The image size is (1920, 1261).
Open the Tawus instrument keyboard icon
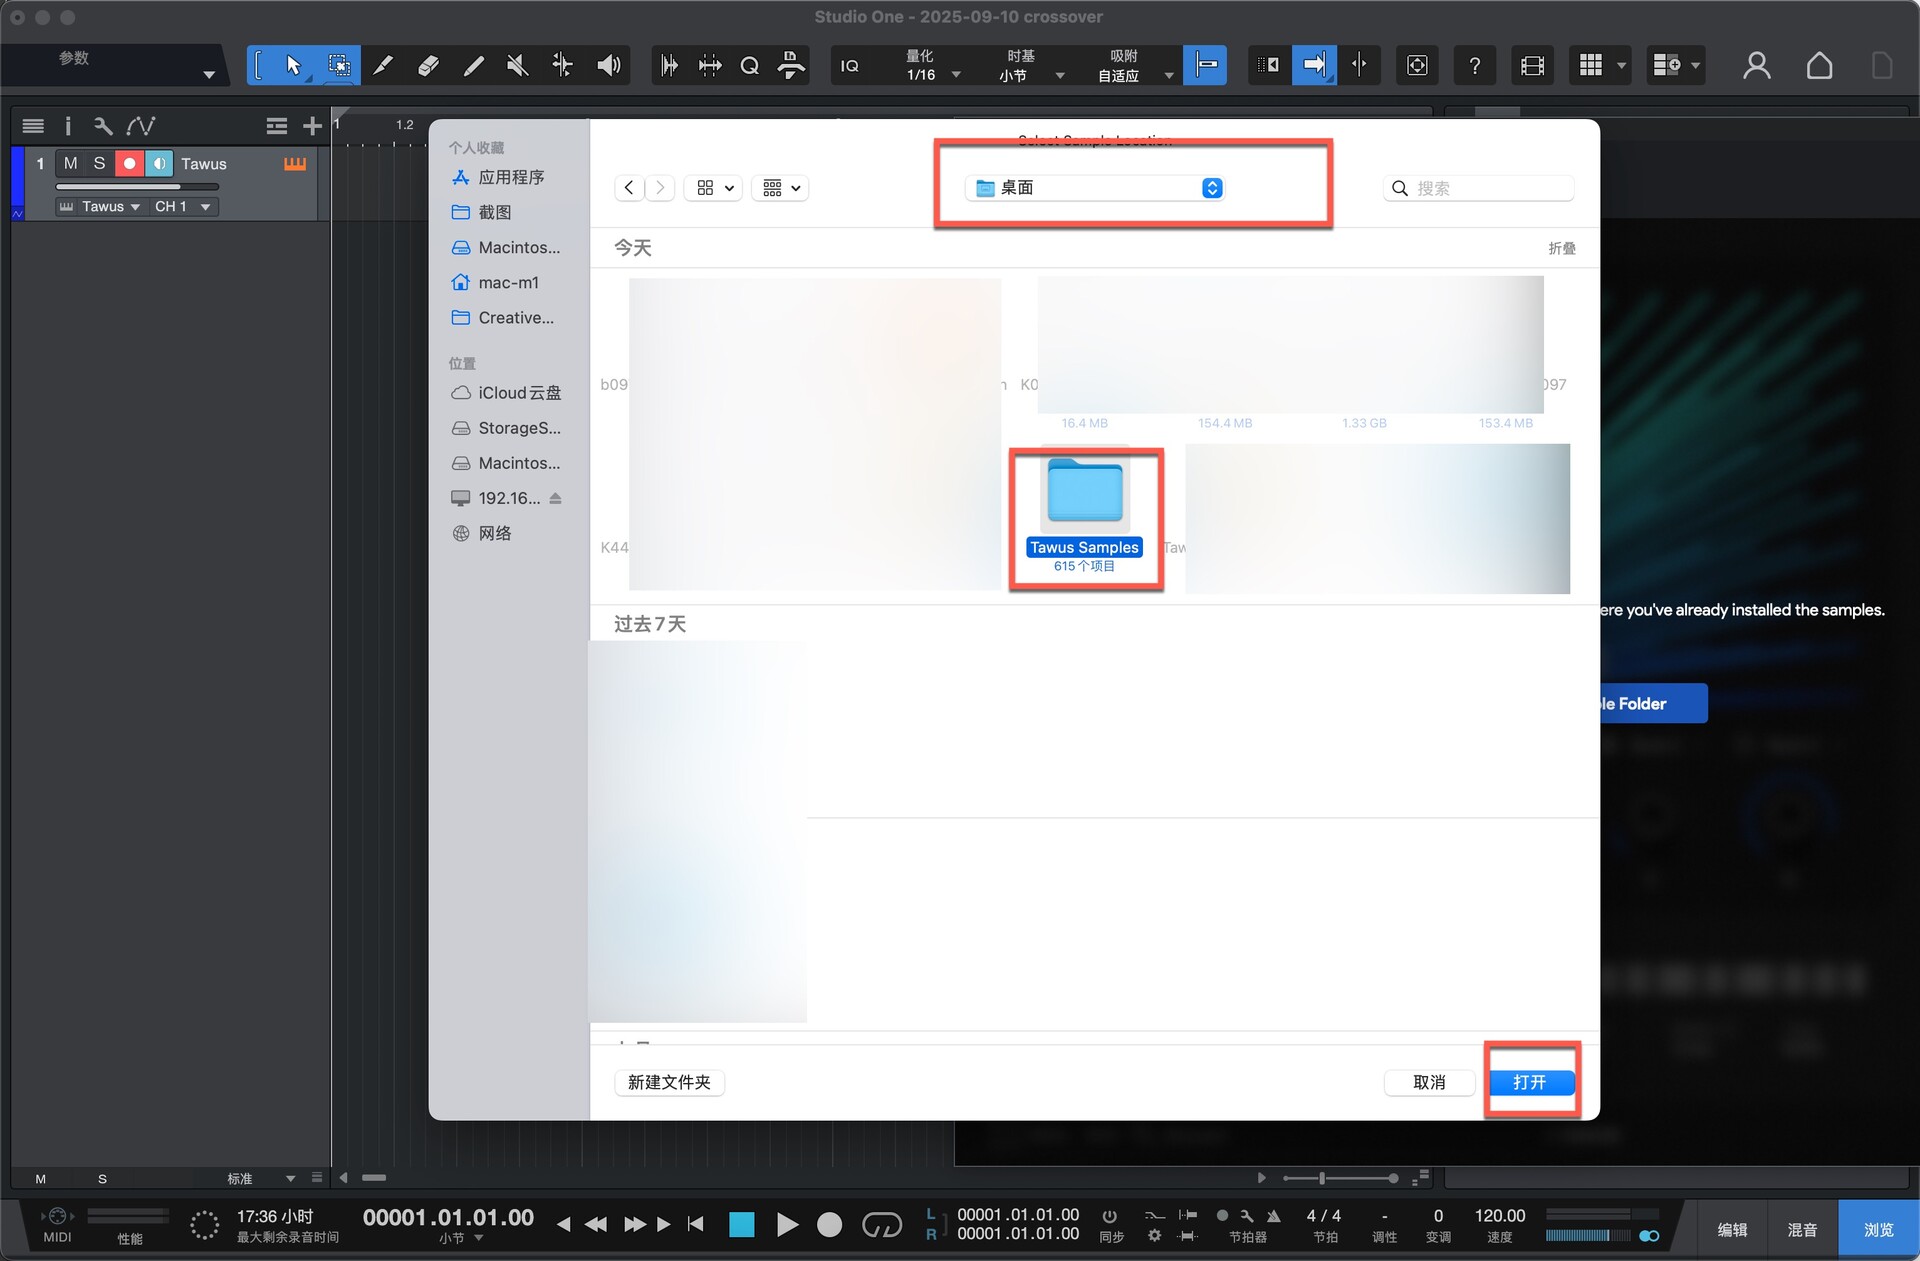tap(295, 164)
